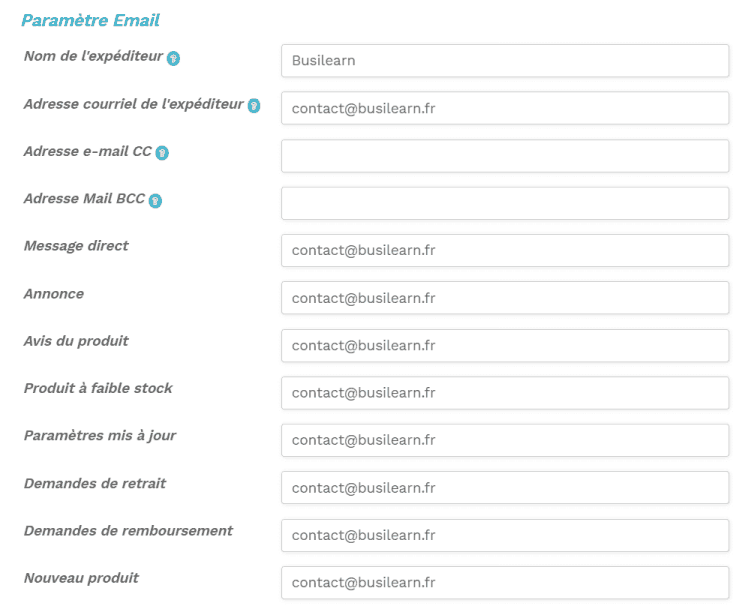Click the Paramètres mis à jour label
The height and width of the screenshot is (609, 748).
click(x=100, y=436)
